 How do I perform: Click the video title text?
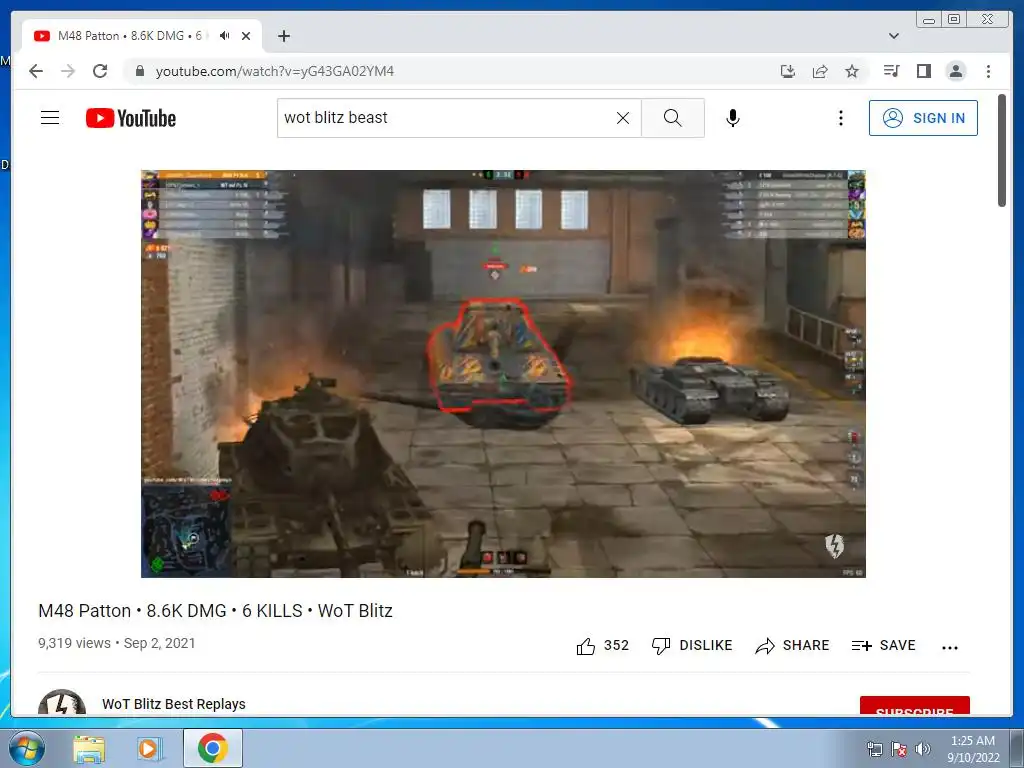[216, 611]
